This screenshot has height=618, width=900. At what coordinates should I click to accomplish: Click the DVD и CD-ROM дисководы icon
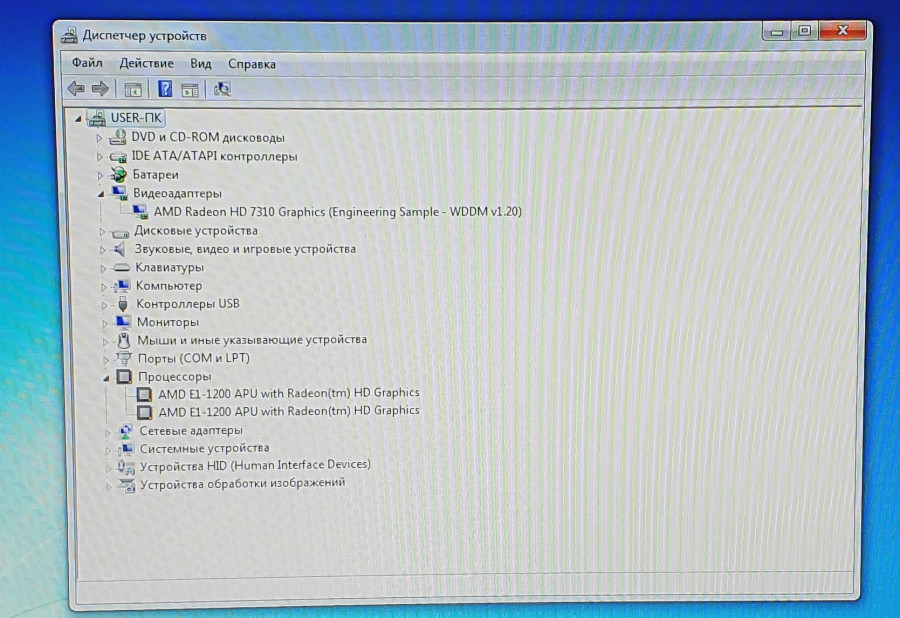[x=118, y=137]
